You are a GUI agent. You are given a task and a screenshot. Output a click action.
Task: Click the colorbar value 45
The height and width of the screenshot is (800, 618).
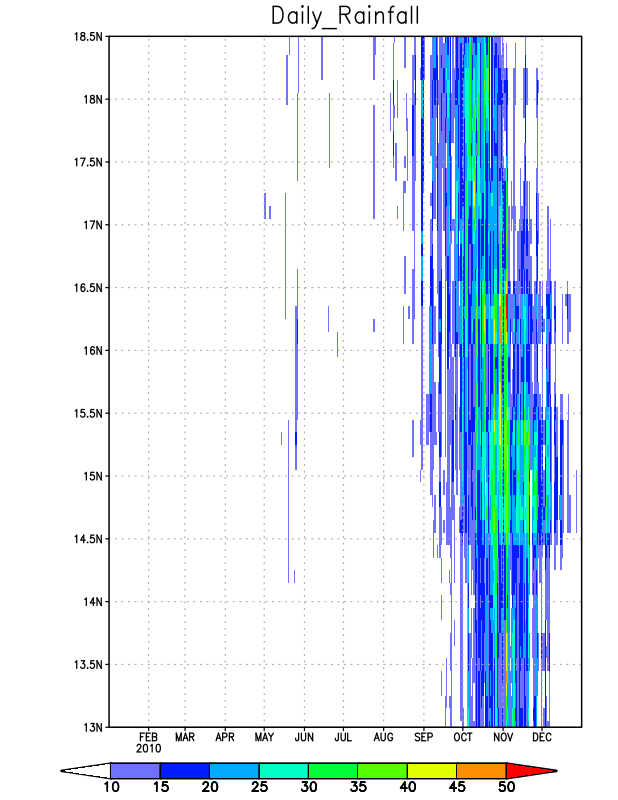point(457,787)
